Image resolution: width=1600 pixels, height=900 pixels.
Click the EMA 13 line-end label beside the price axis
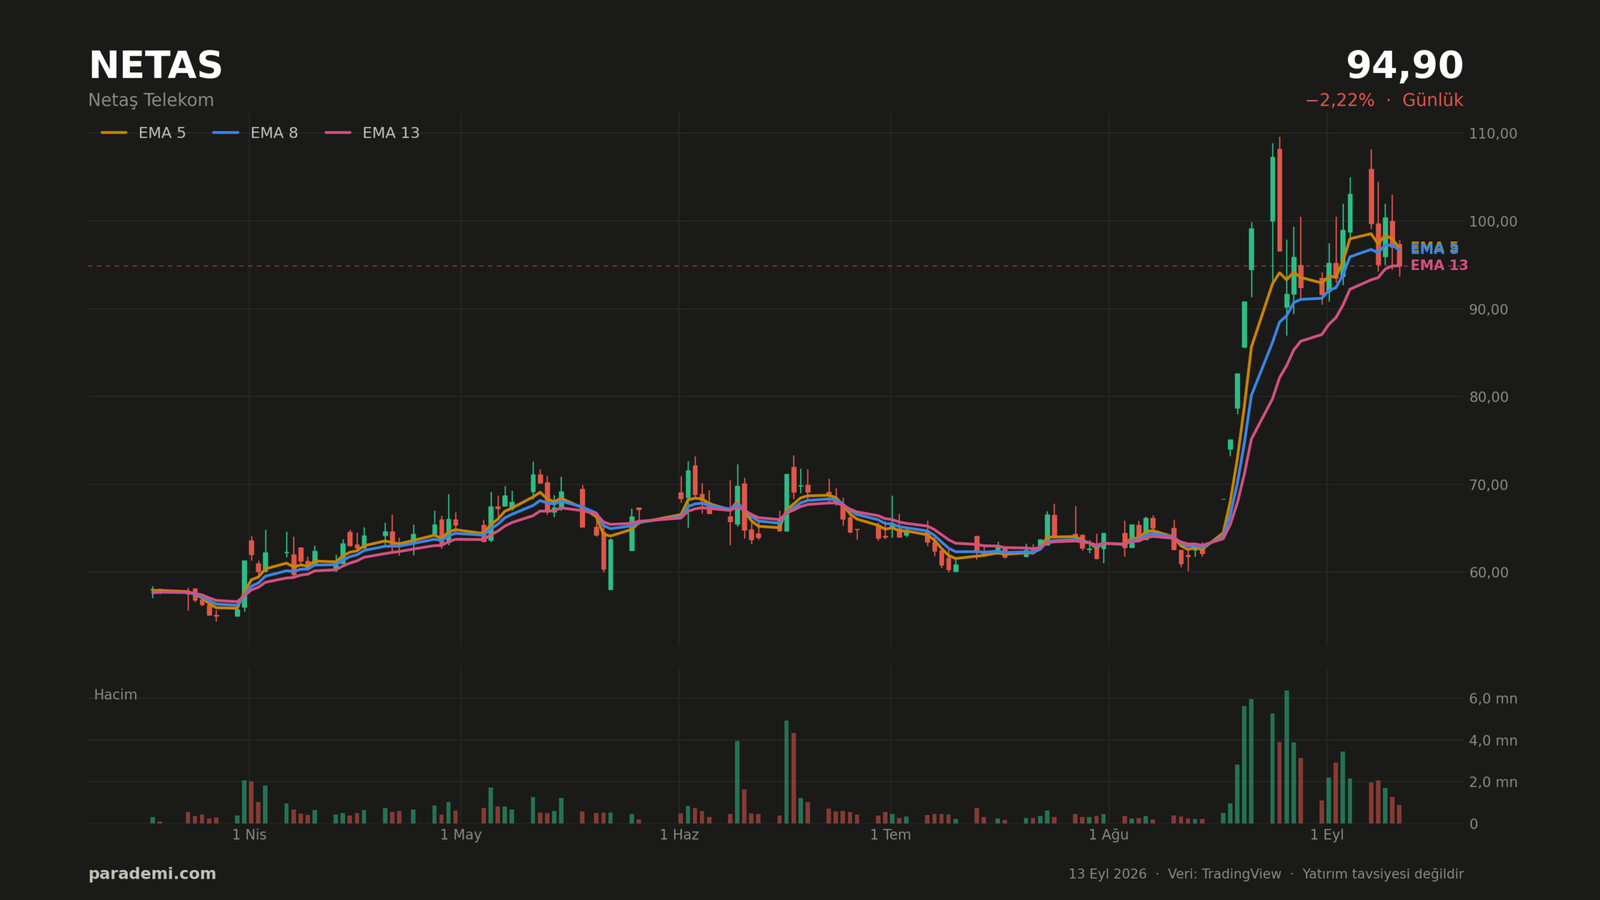click(1439, 266)
